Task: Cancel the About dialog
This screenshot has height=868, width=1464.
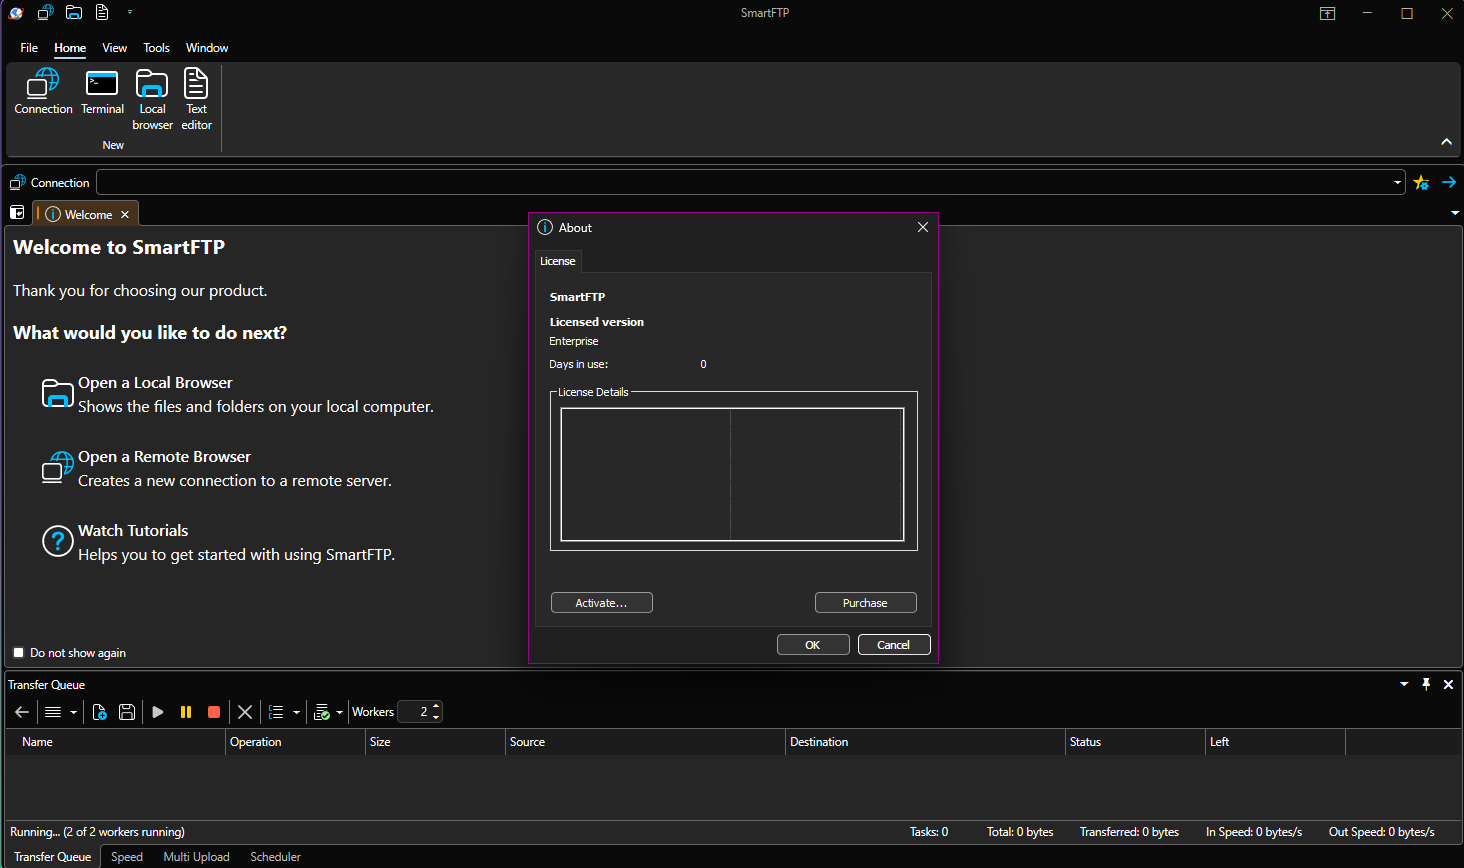Action: (894, 645)
